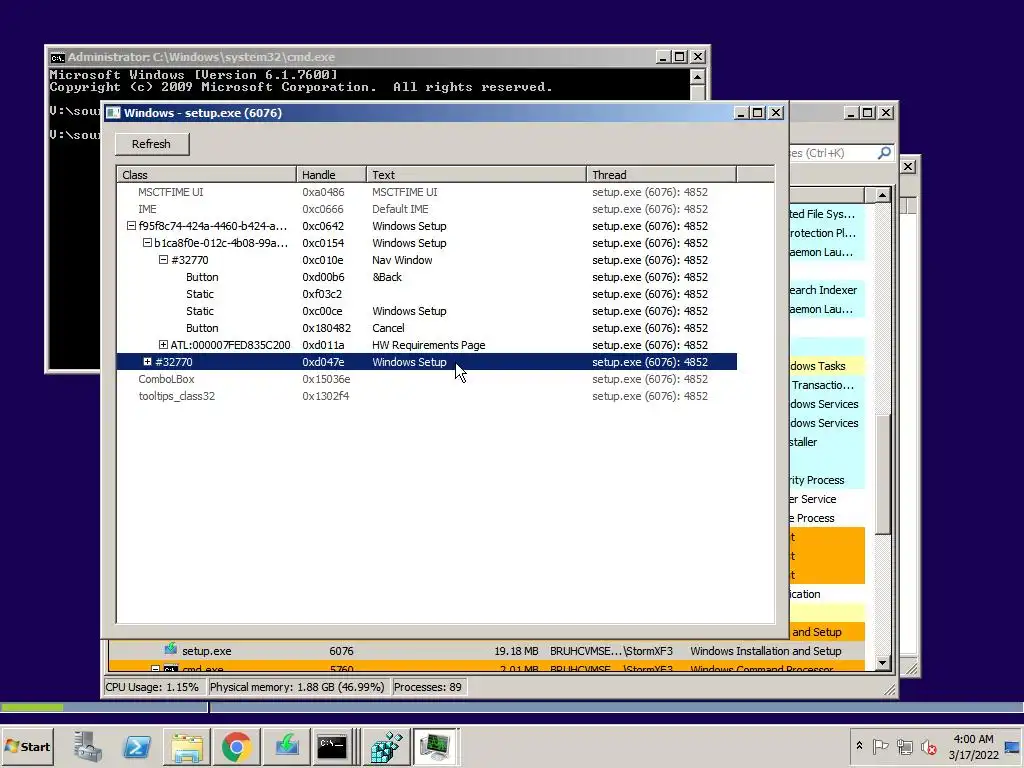
Task: Click Processes: 89 status bar entry
Action: tap(428, 687)
